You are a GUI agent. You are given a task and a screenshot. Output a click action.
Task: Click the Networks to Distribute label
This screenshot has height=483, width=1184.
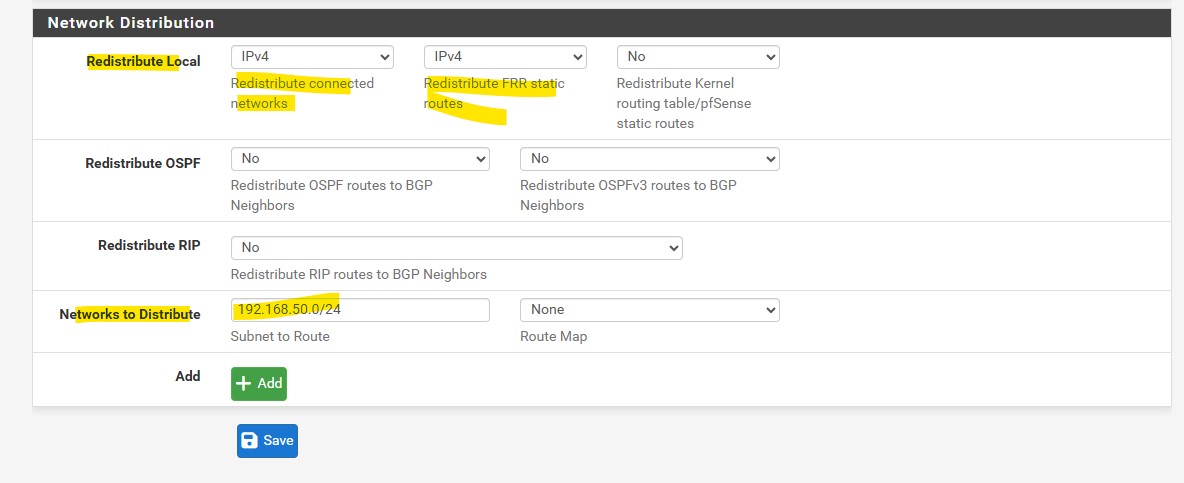[130, 314]
